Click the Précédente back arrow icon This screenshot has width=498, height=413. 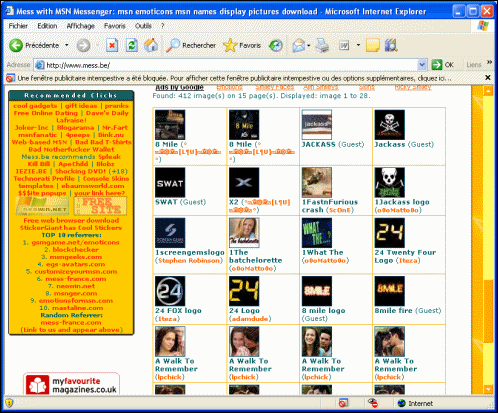[16, 45]
